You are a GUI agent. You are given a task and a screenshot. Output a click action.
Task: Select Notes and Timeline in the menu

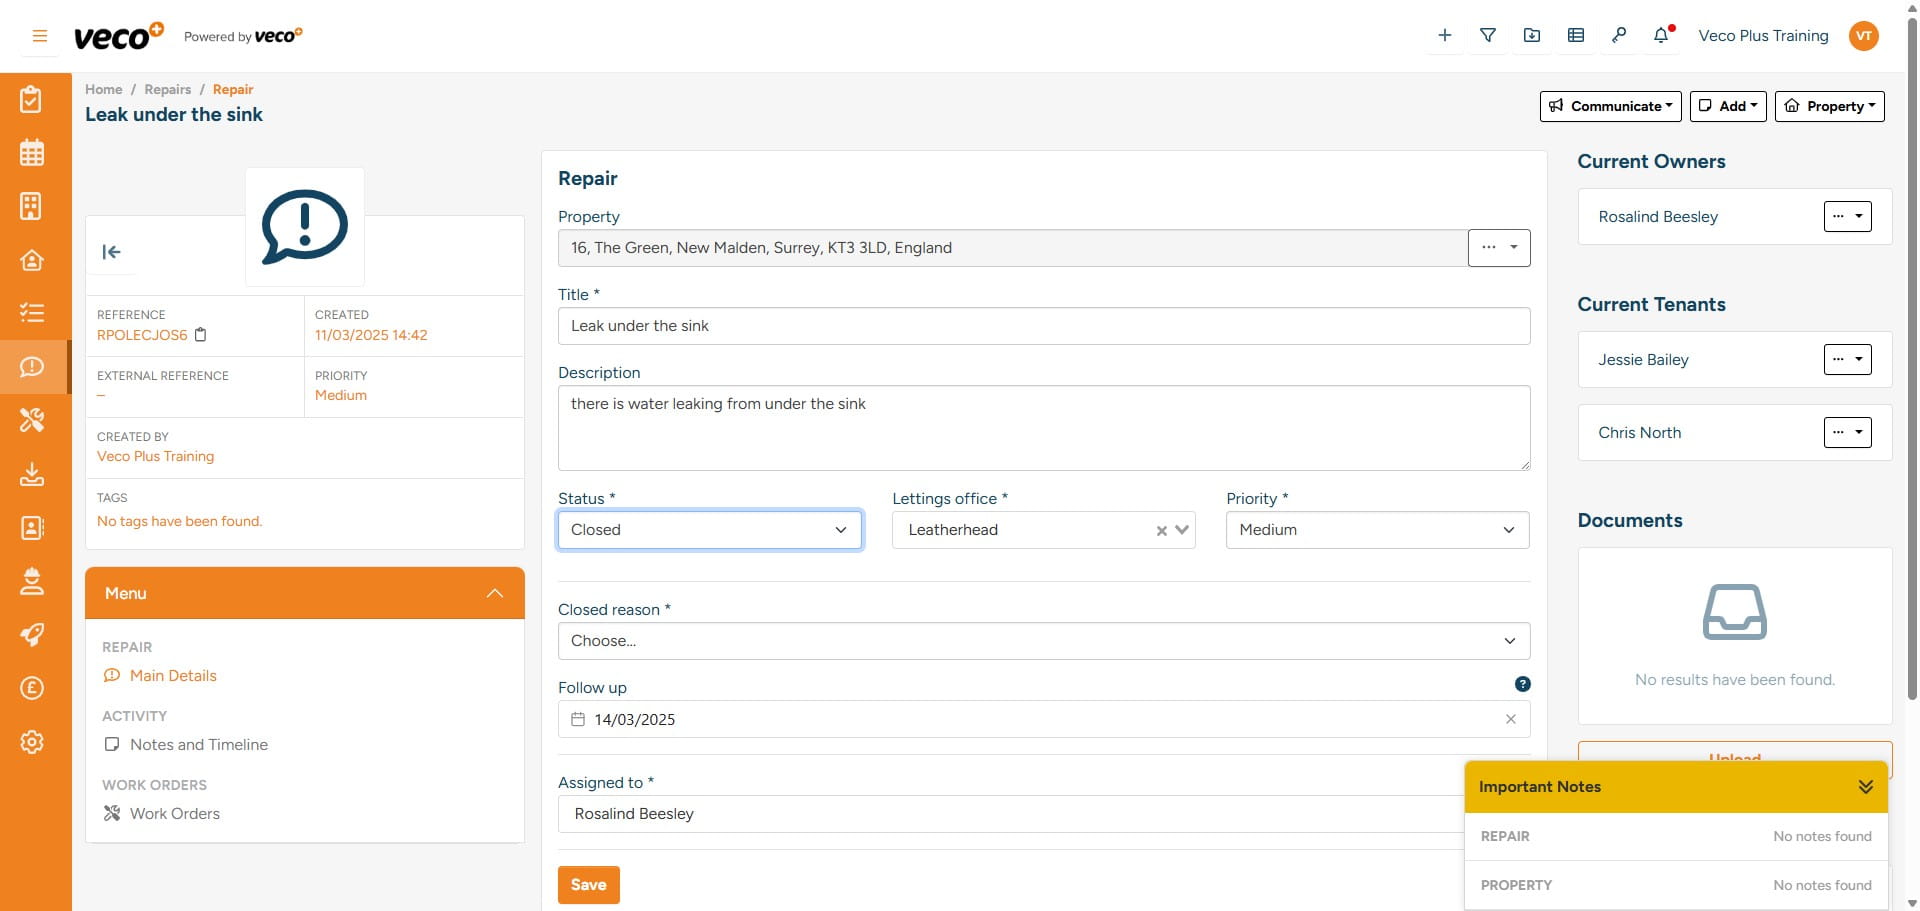(199, 744)
